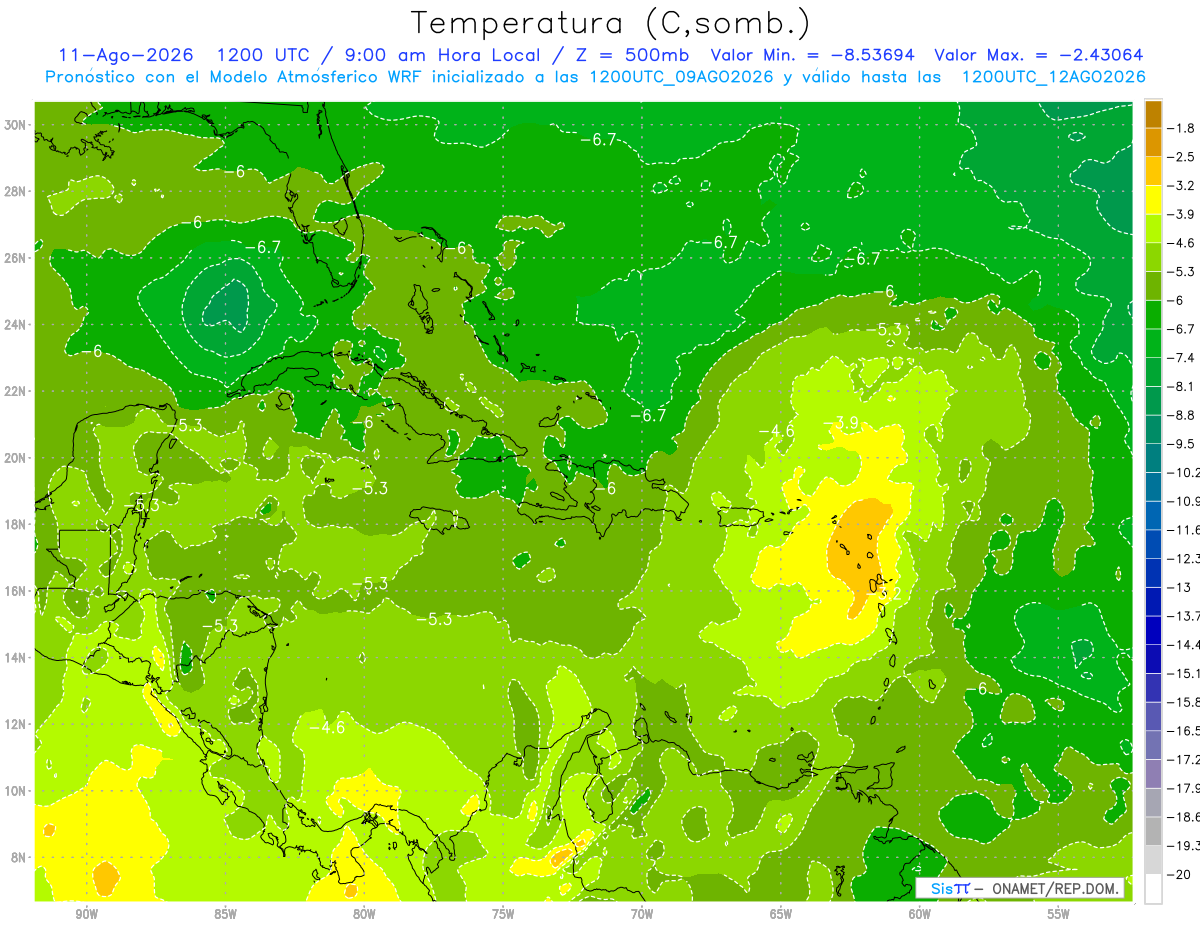This screenshot has width=1200, height=927.
Task: Click the latitude axis label '18N'
Action: pyautogui.click(x=17, y=524)
